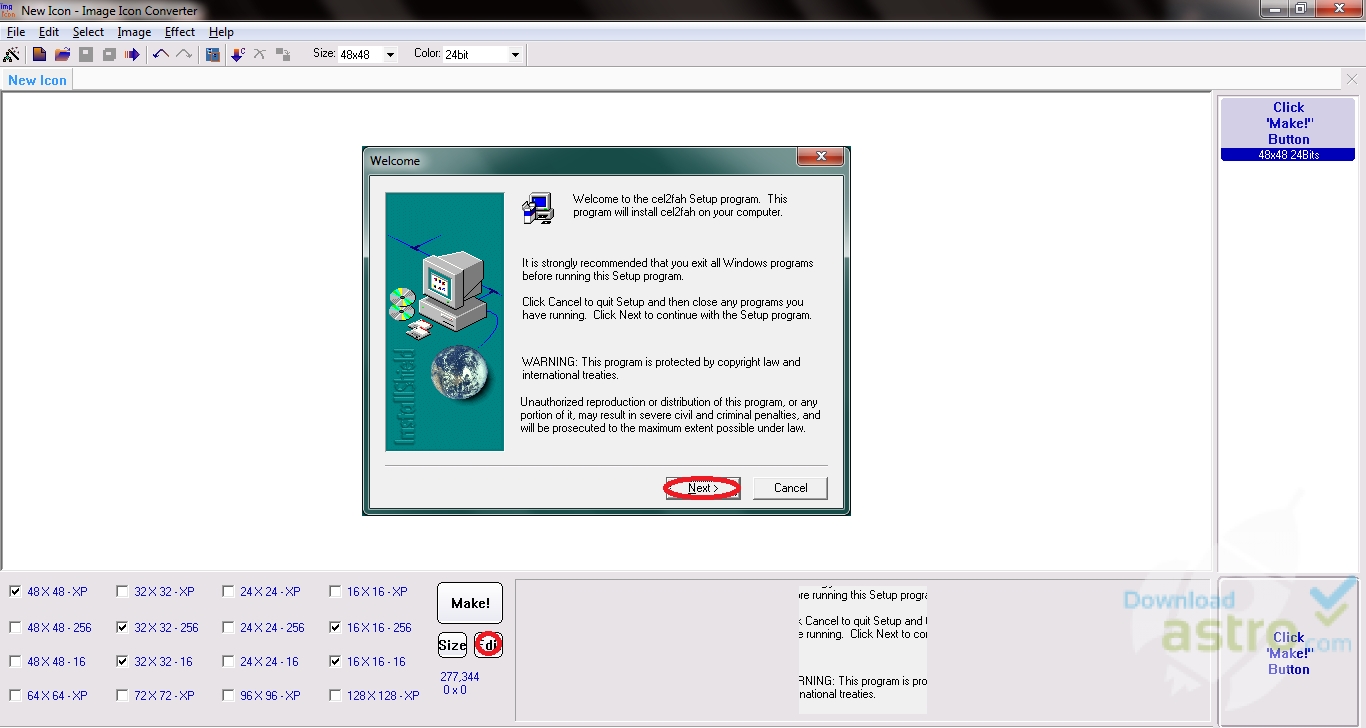This screenshot has height=728, width=1366.
Task: Open an existing image file
Action: tap(62, 53)
